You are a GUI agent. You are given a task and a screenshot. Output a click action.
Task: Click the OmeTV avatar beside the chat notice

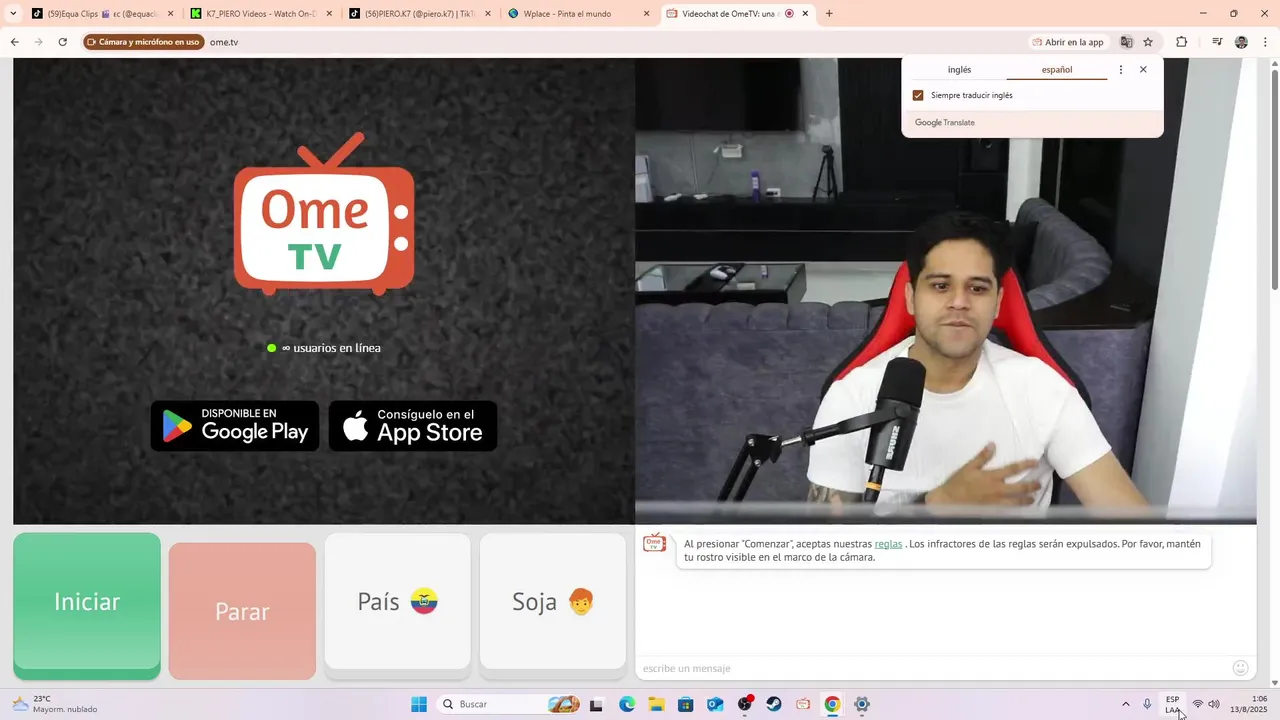[x=654, y=542]
